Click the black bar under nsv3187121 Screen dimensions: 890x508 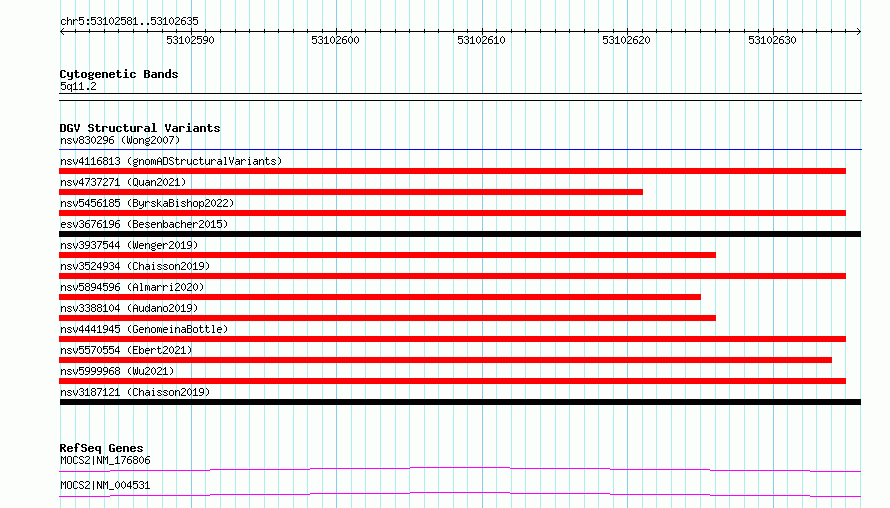[460, 402]
